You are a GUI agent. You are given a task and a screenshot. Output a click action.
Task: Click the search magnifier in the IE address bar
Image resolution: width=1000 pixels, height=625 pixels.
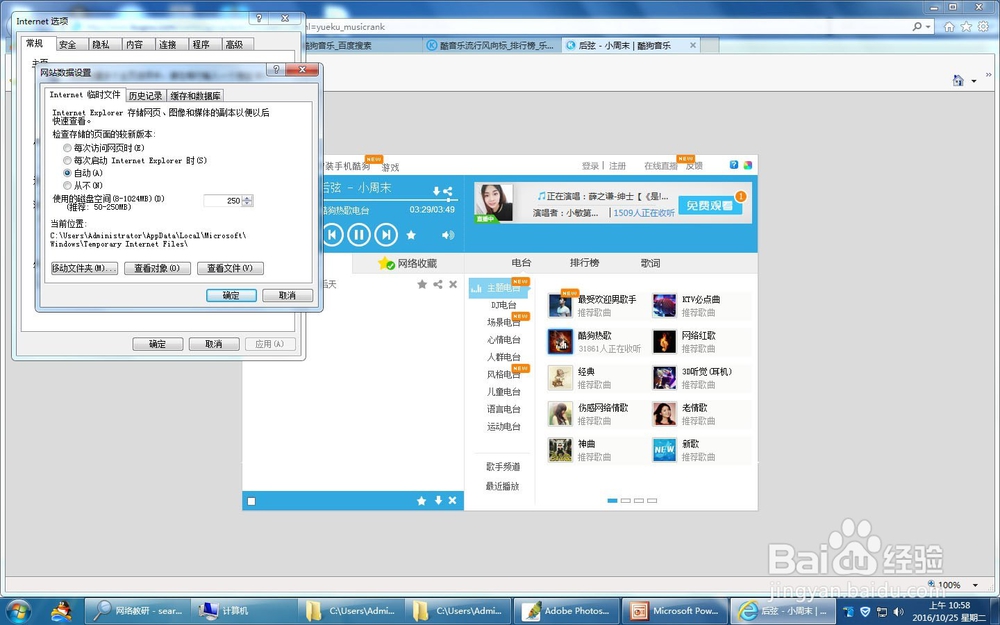917,26
